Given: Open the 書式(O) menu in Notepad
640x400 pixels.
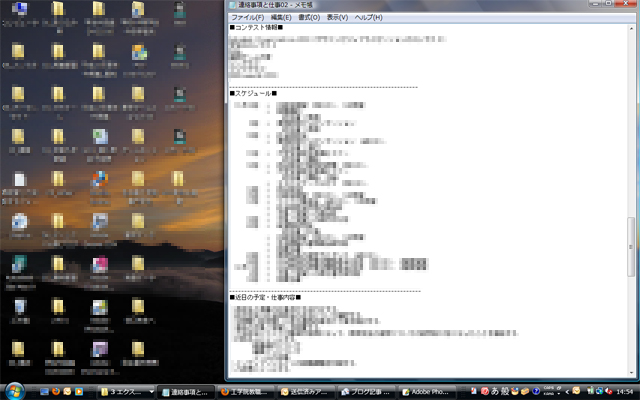Looking at the screenshot, I should tap(309, 17).
